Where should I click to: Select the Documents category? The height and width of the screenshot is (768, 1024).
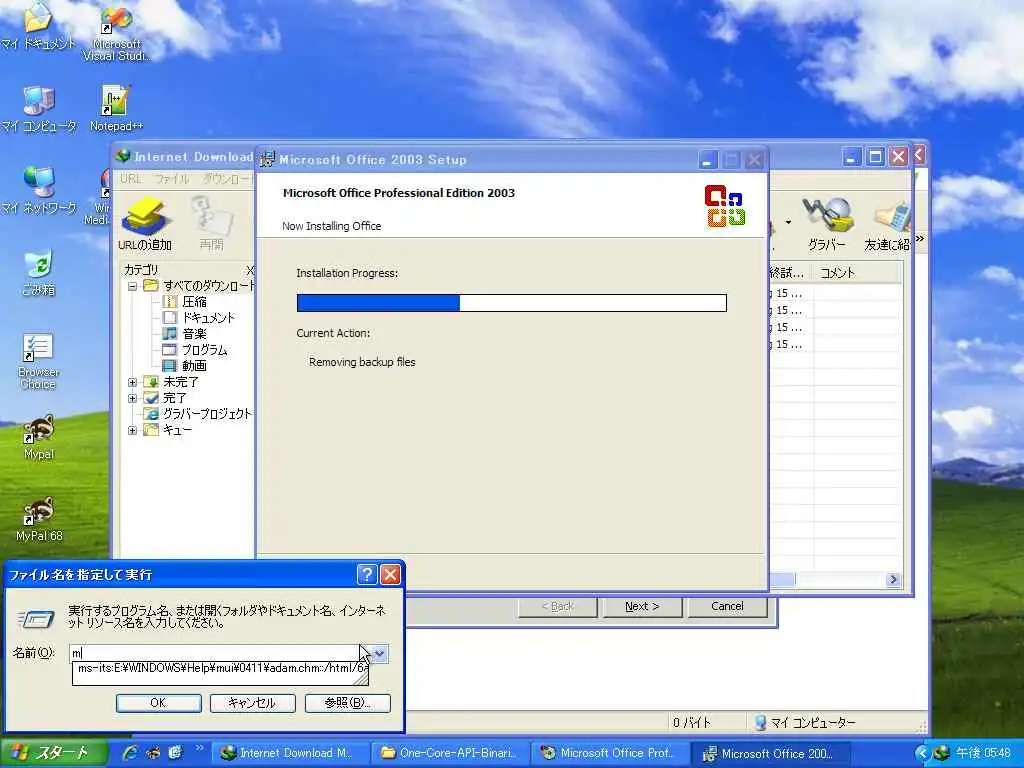coord(199,318)
